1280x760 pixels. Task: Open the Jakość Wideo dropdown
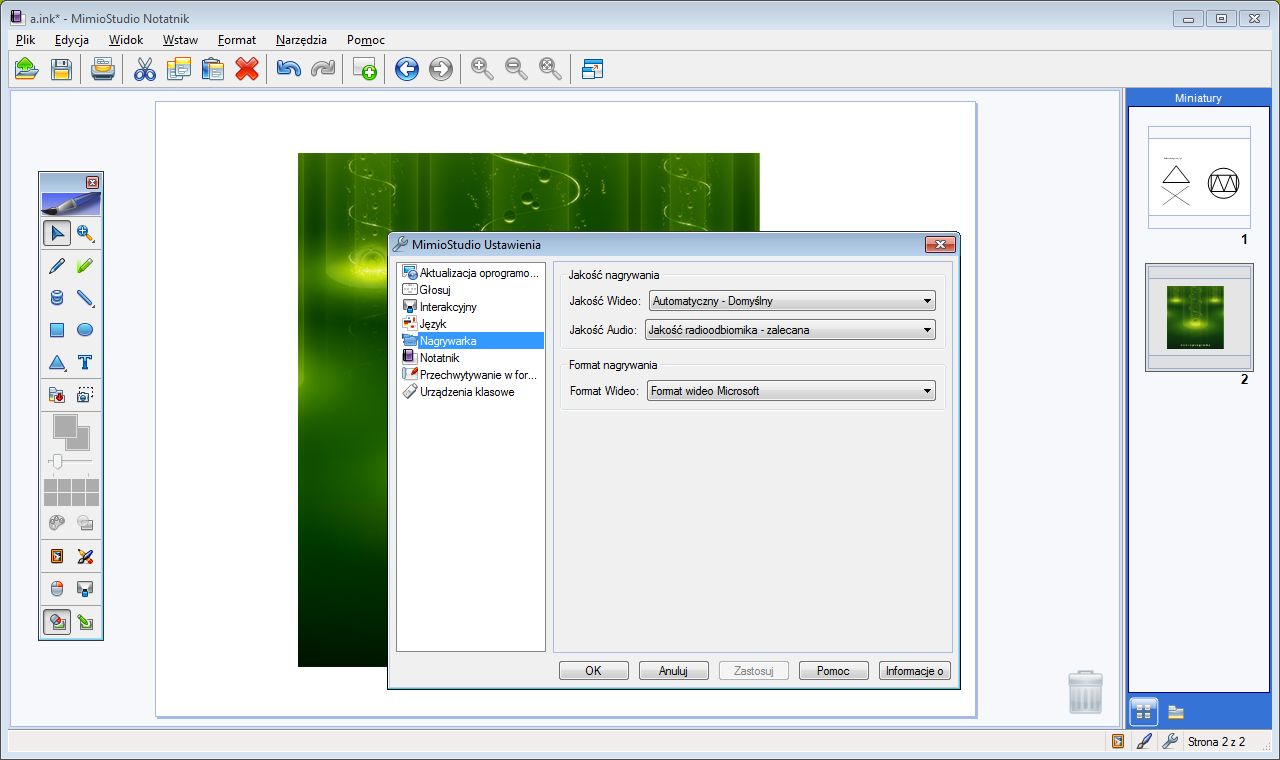coord(792,301)
